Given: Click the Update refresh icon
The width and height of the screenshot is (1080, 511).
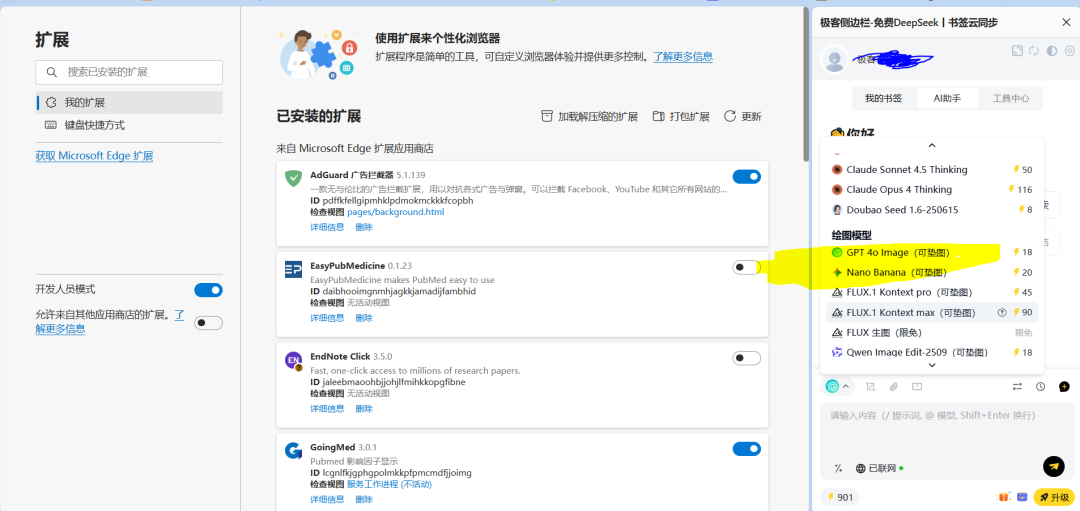Looking at the screenshot, I should click(x=730, y=116).
